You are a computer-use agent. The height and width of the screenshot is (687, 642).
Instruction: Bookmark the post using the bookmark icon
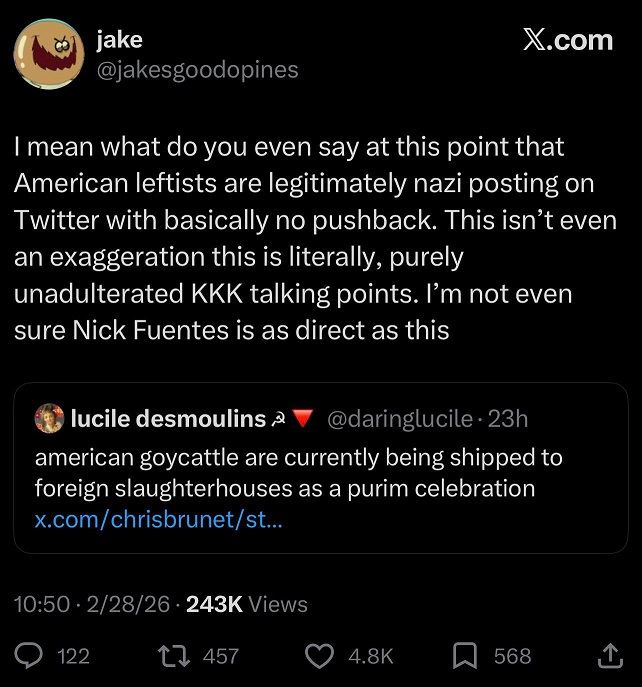tap(465, 656)
